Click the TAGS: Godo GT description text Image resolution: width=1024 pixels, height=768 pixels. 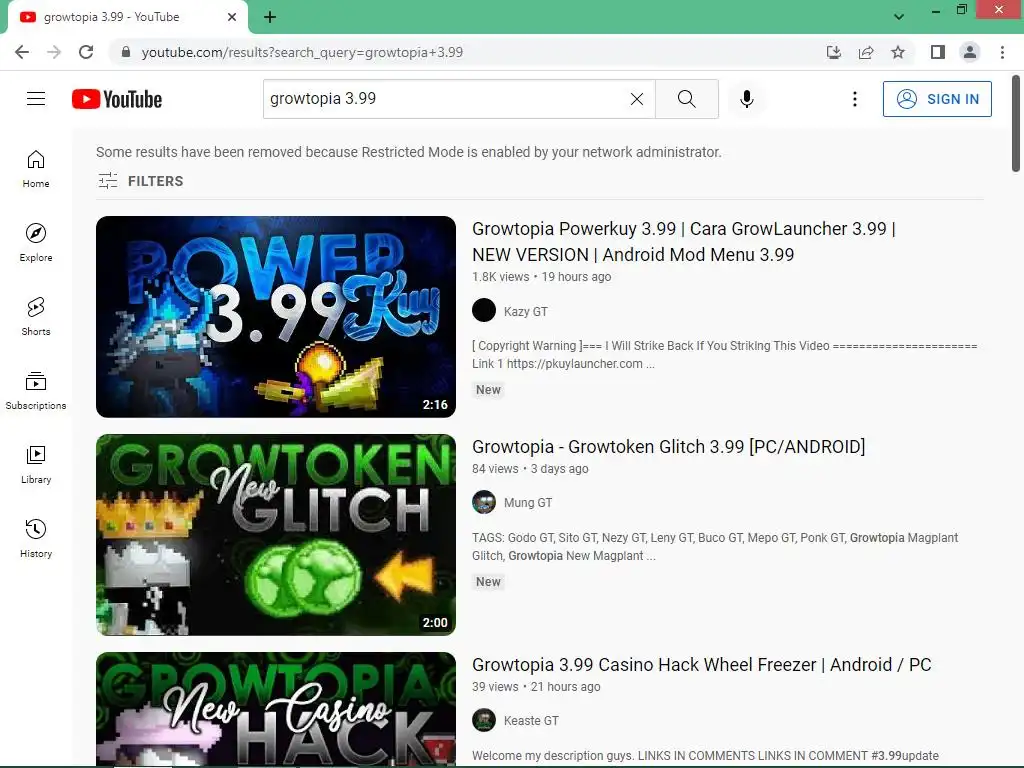click(715, 547)
